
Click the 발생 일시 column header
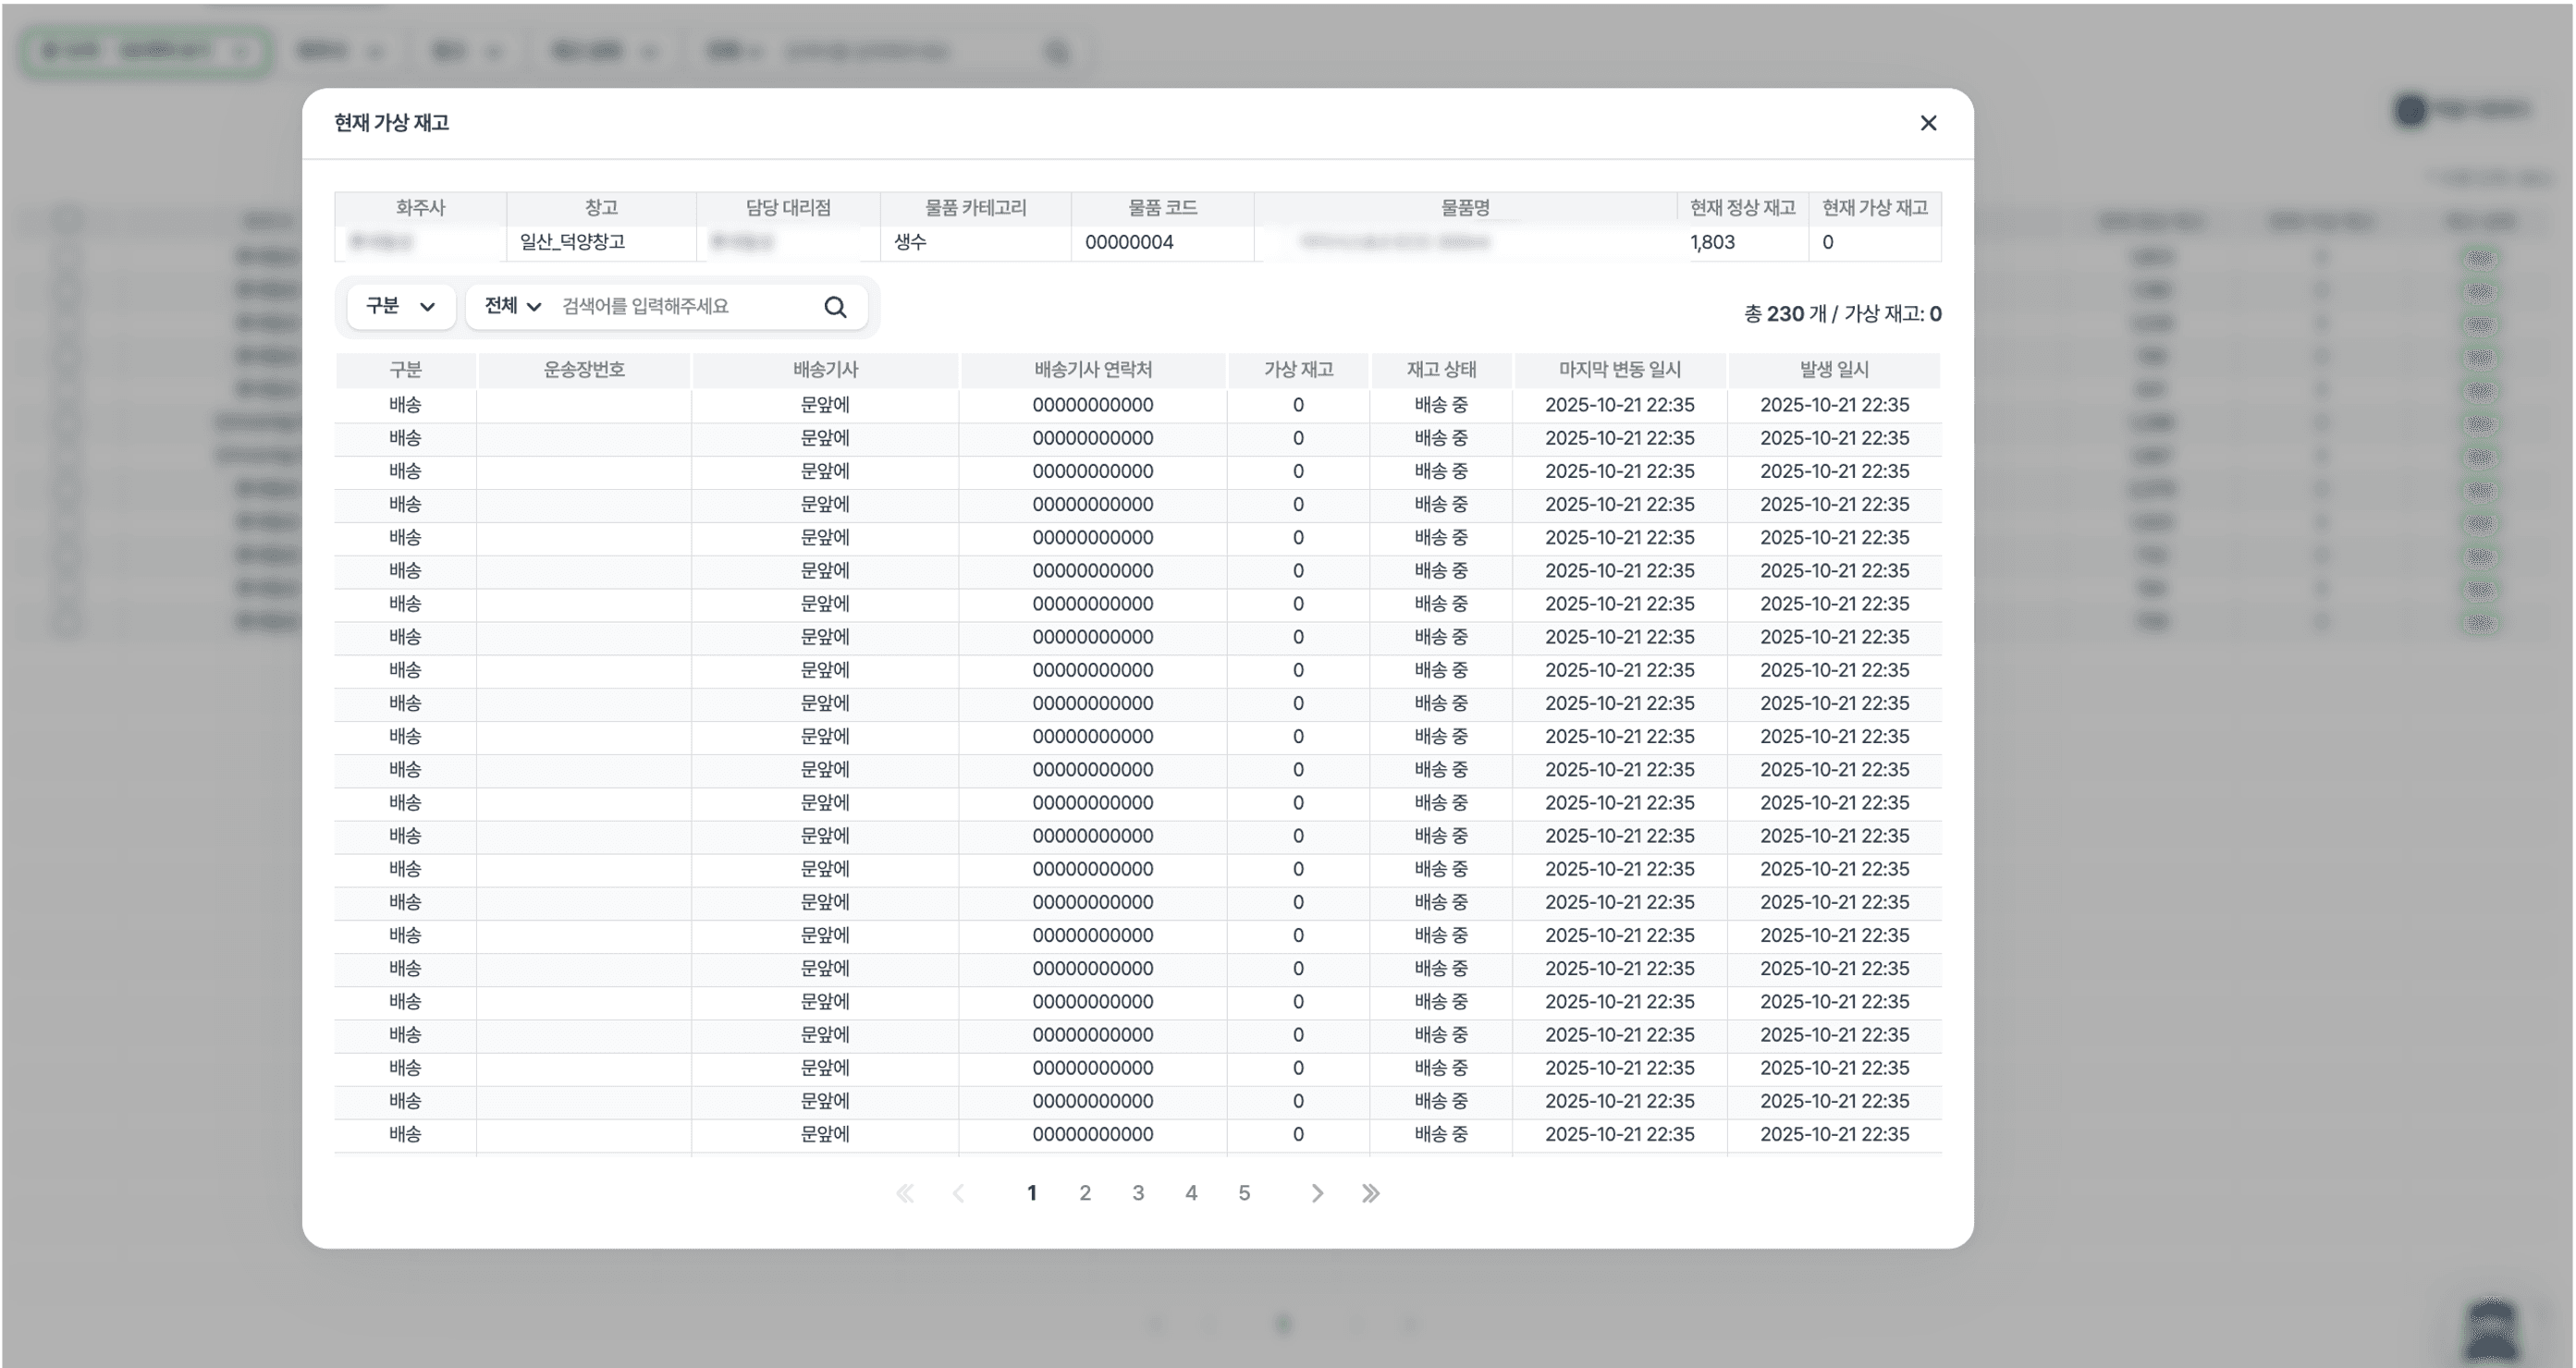click(1834, 370)
